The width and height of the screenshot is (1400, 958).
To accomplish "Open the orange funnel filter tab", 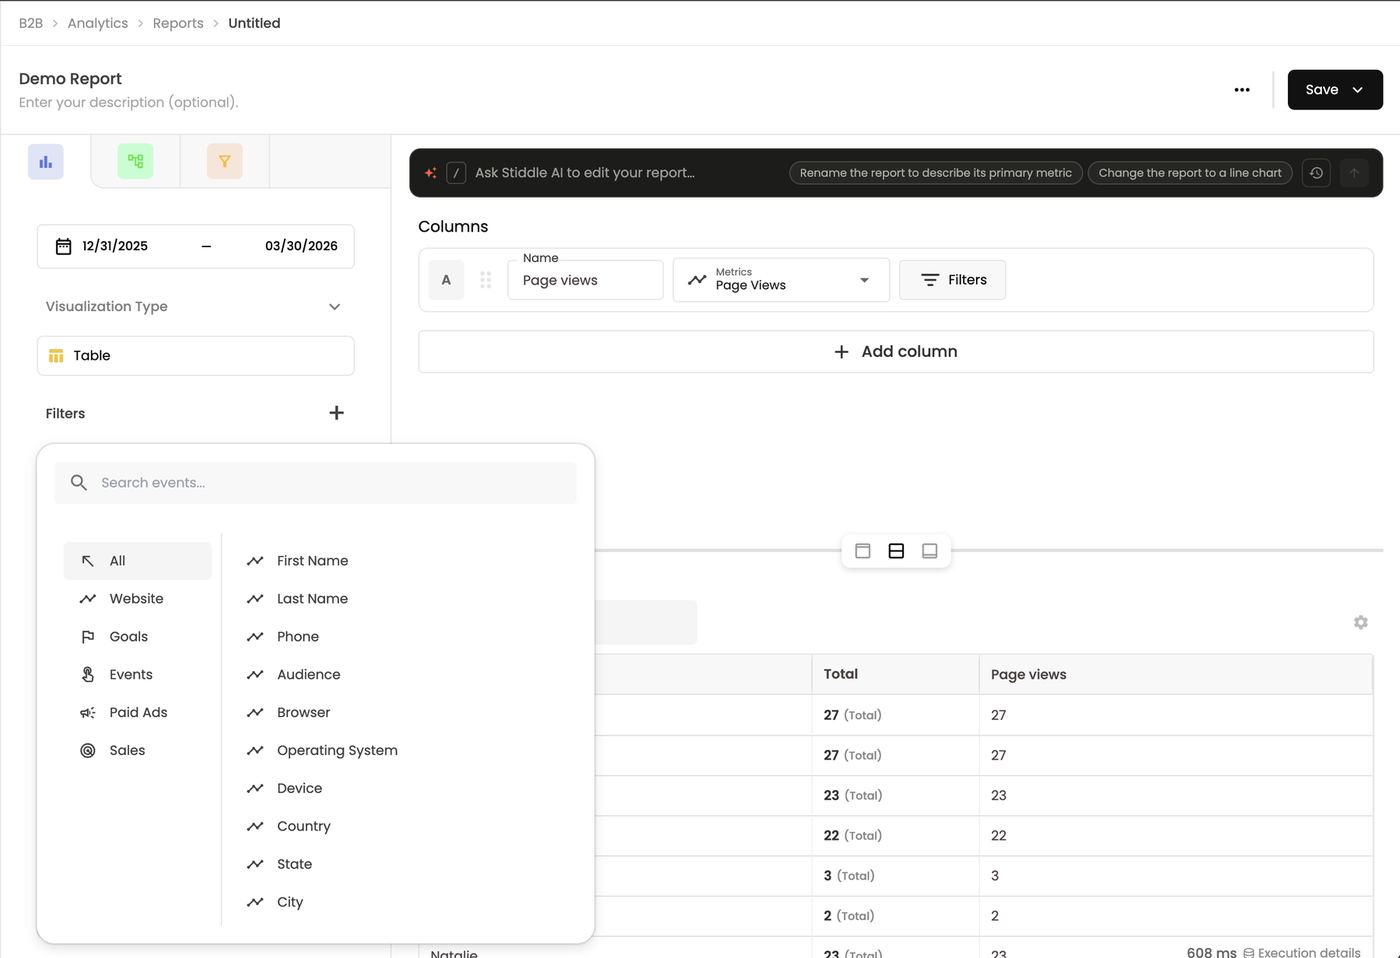I will pos(225,161).
